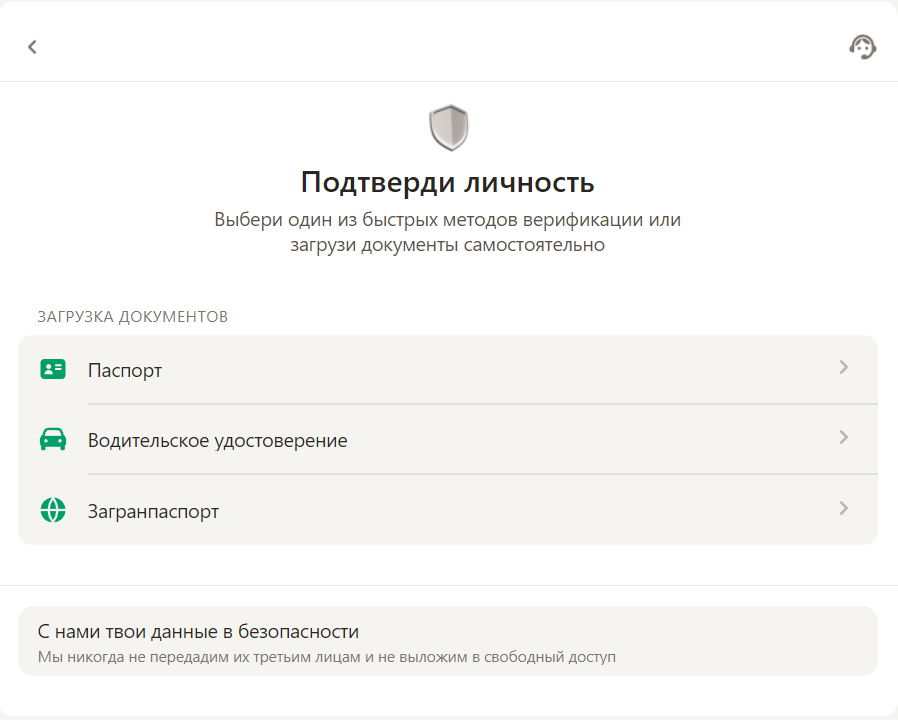Click 'Мы никогда не передадим' note text

click(x=326, y=657)
